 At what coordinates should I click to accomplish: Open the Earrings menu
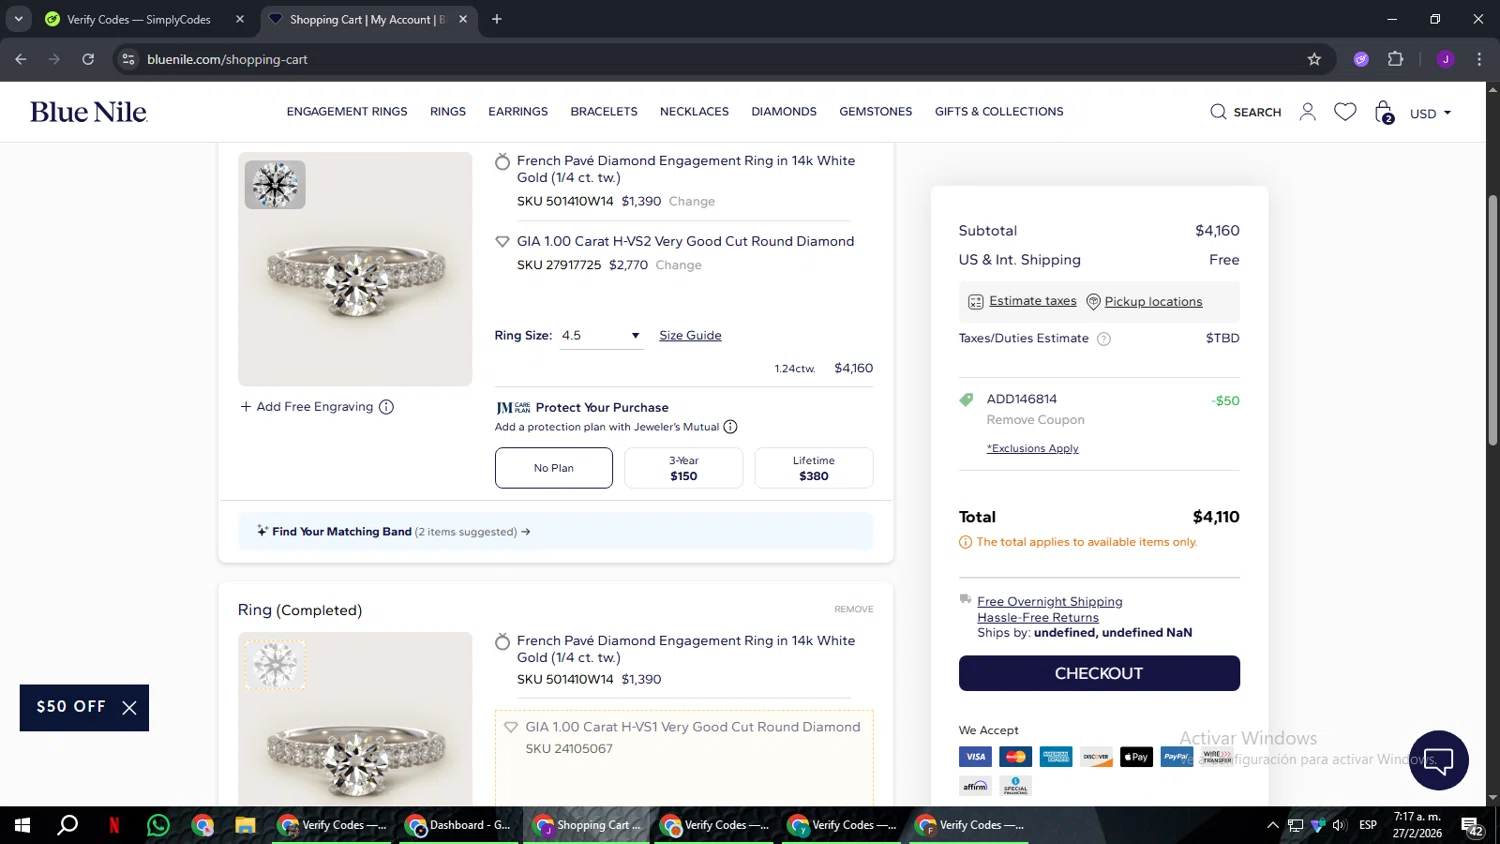coord(518,112)
